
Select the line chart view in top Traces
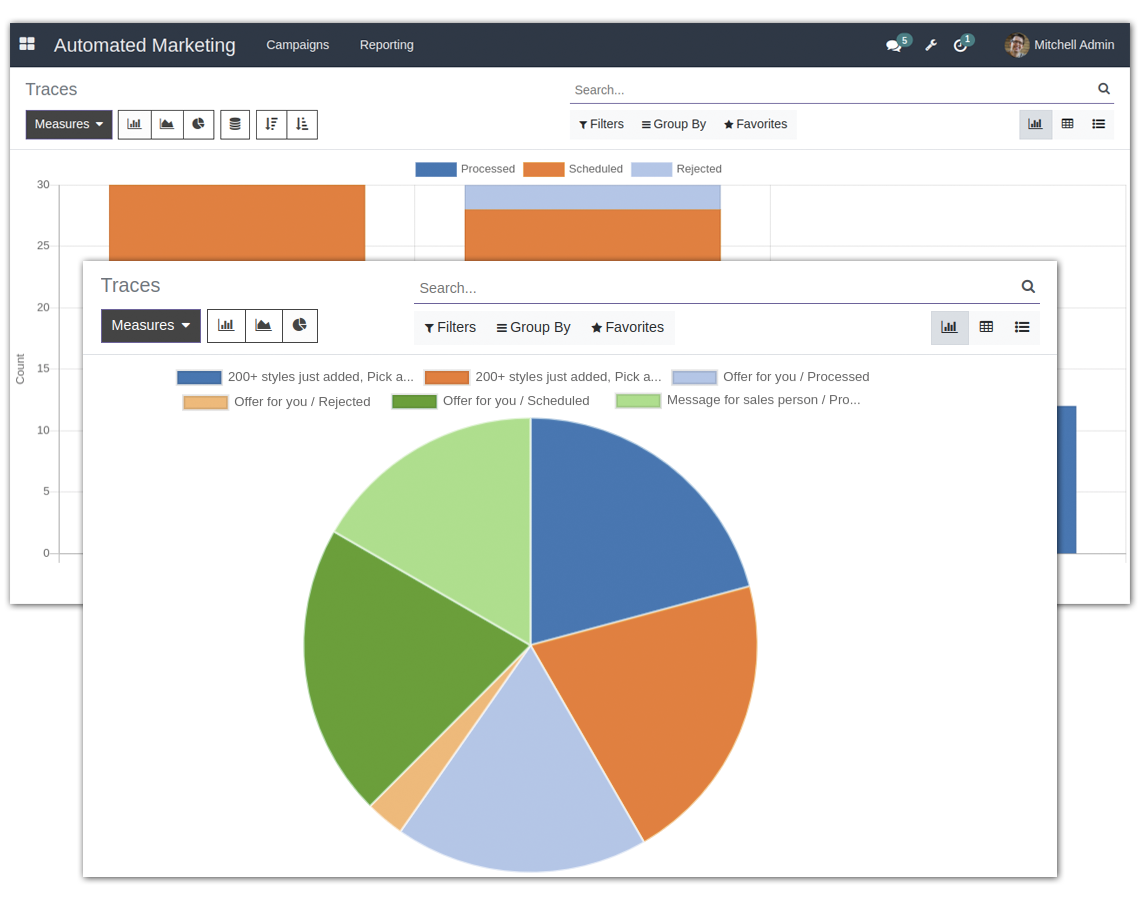click(166, 124)
